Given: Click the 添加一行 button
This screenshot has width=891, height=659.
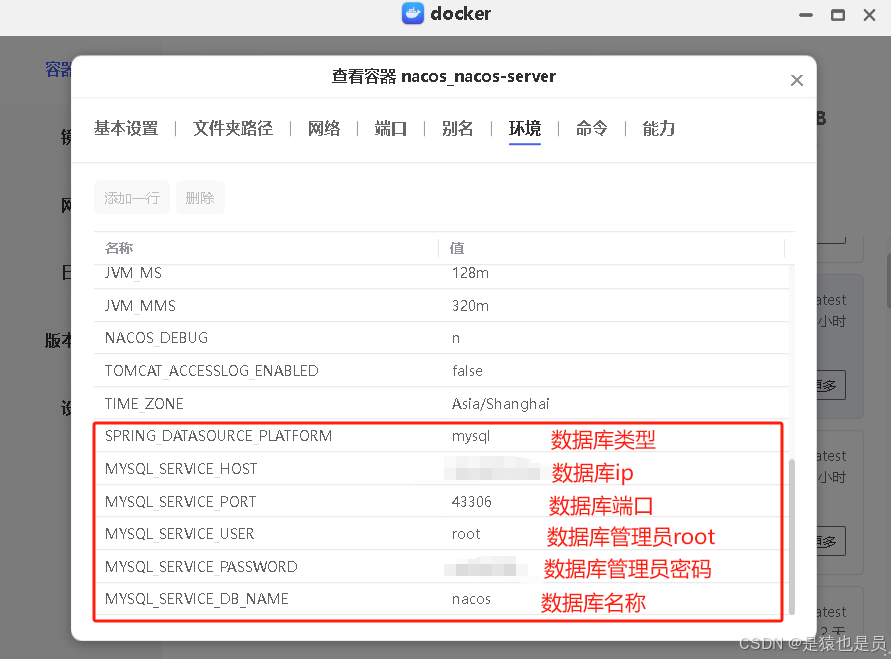Looking at the screenshot, I should point(132,198).
